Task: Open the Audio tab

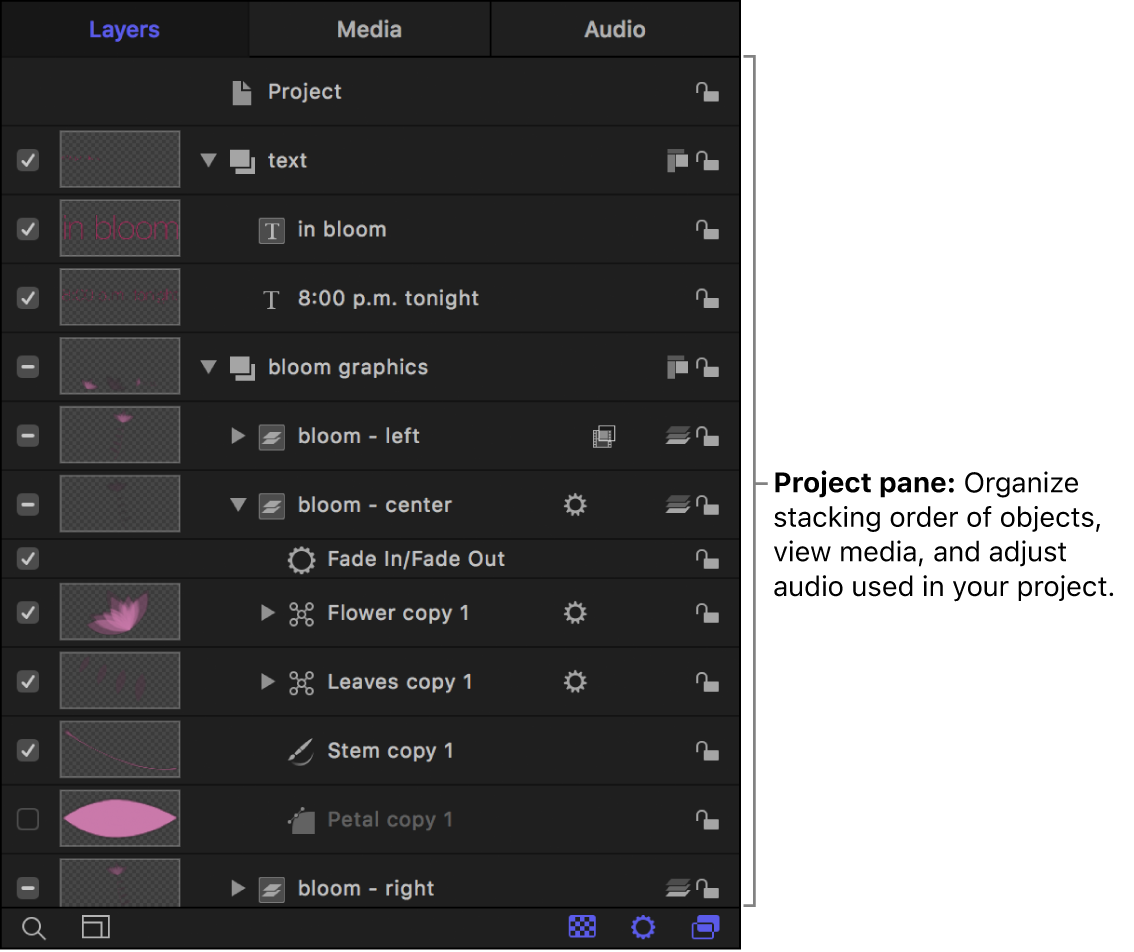Action: pyautogui.click(x=614, y=29)
